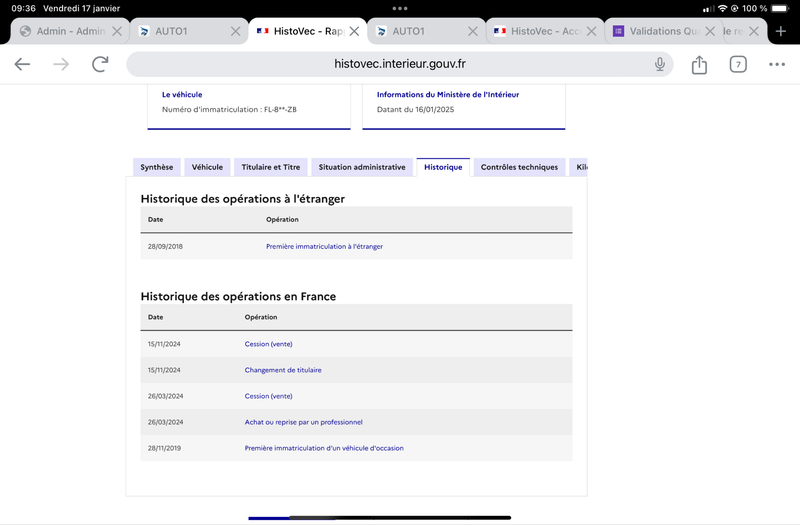The image size is (800, 525).
Task: Click the histovec.interieur.gouv.fr address field
Action: [x=399, y=64]
